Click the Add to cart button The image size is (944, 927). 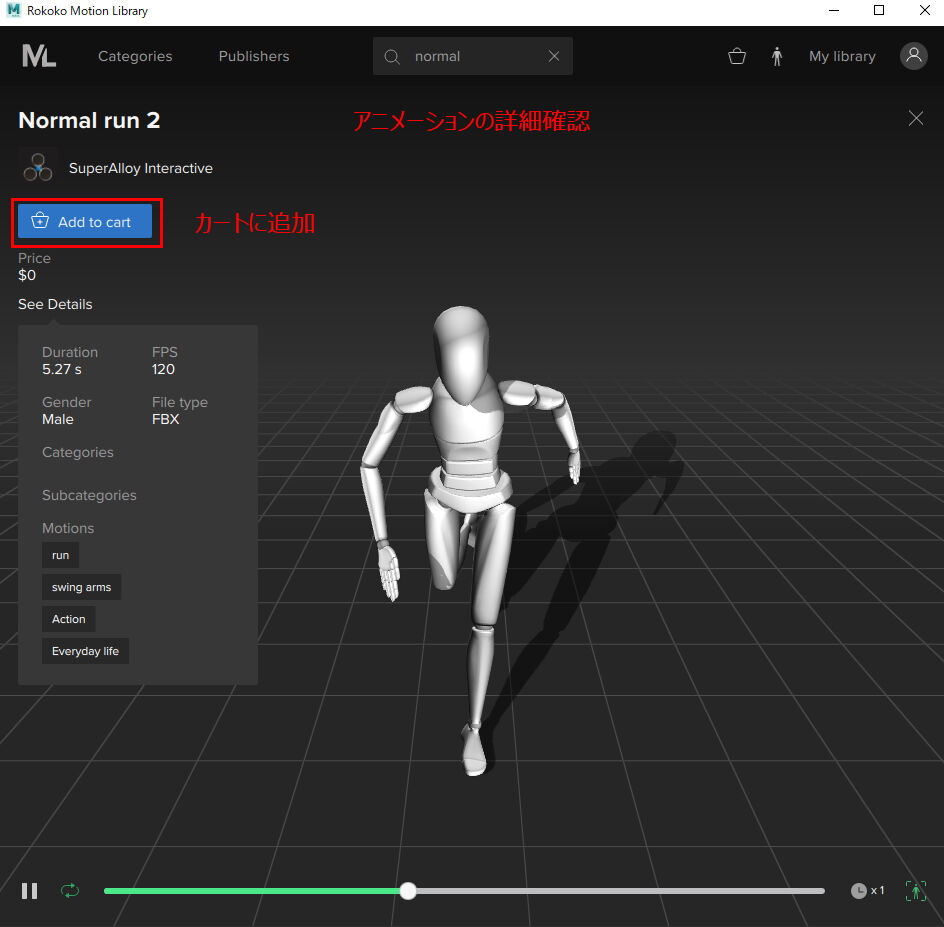85,222
